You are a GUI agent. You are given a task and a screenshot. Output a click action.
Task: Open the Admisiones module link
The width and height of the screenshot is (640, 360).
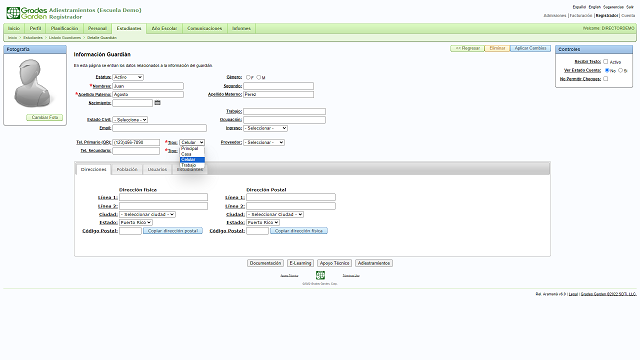(x=555, y=16)
